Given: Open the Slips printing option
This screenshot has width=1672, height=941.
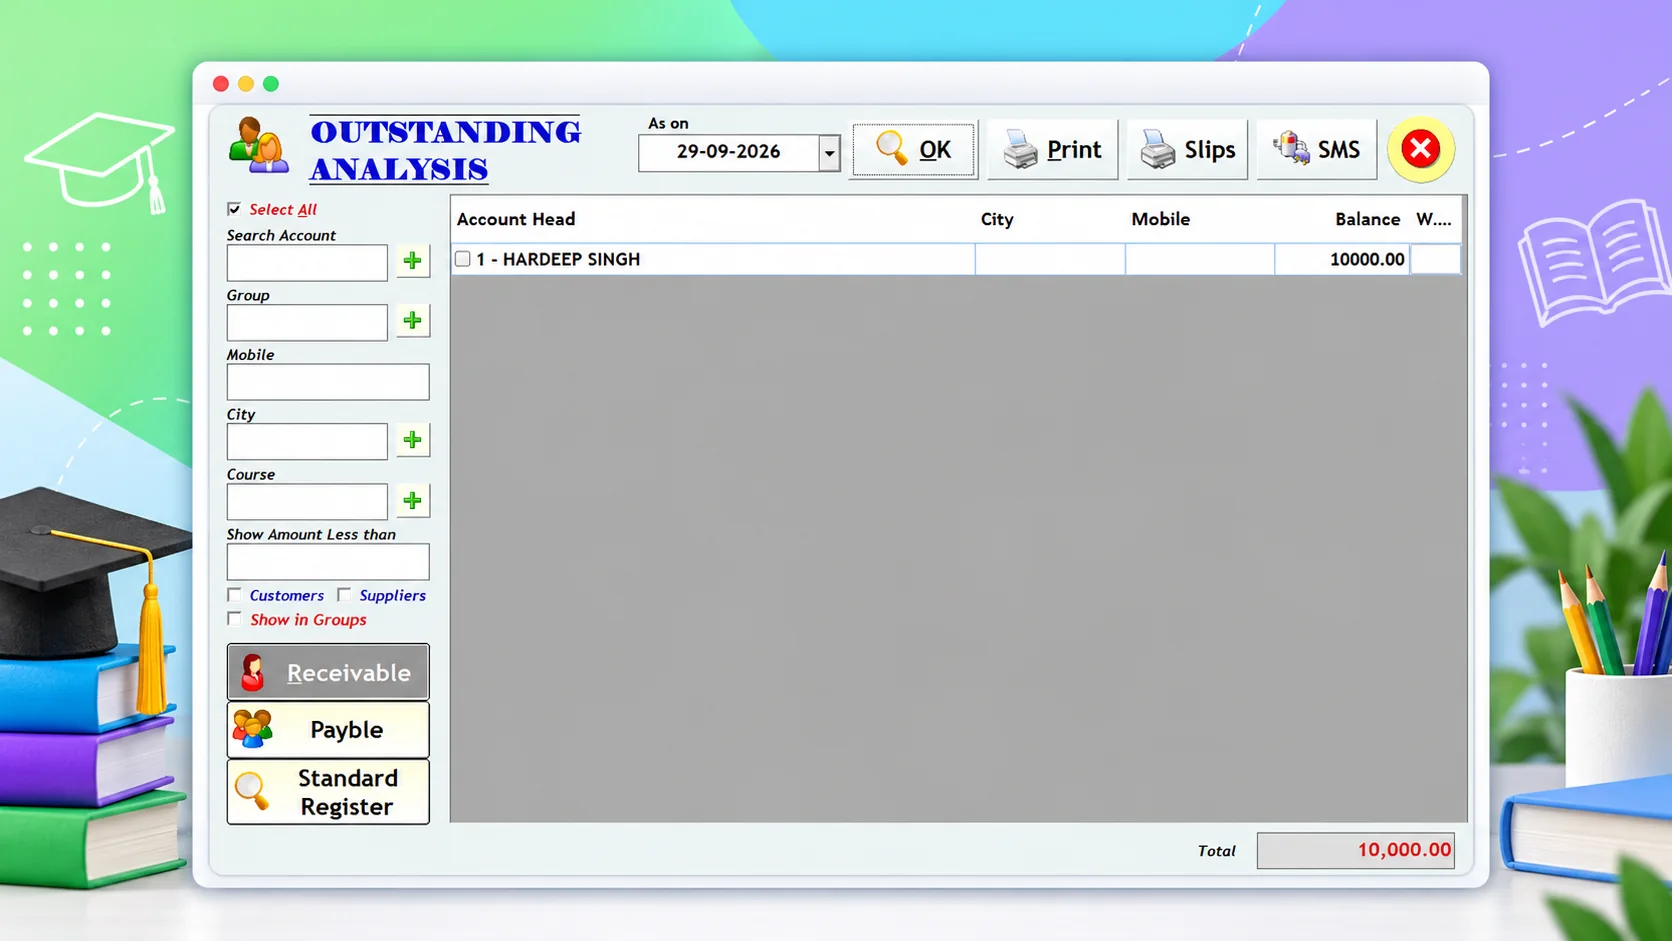Looking at the screenshot, I should click(1187, 150).
